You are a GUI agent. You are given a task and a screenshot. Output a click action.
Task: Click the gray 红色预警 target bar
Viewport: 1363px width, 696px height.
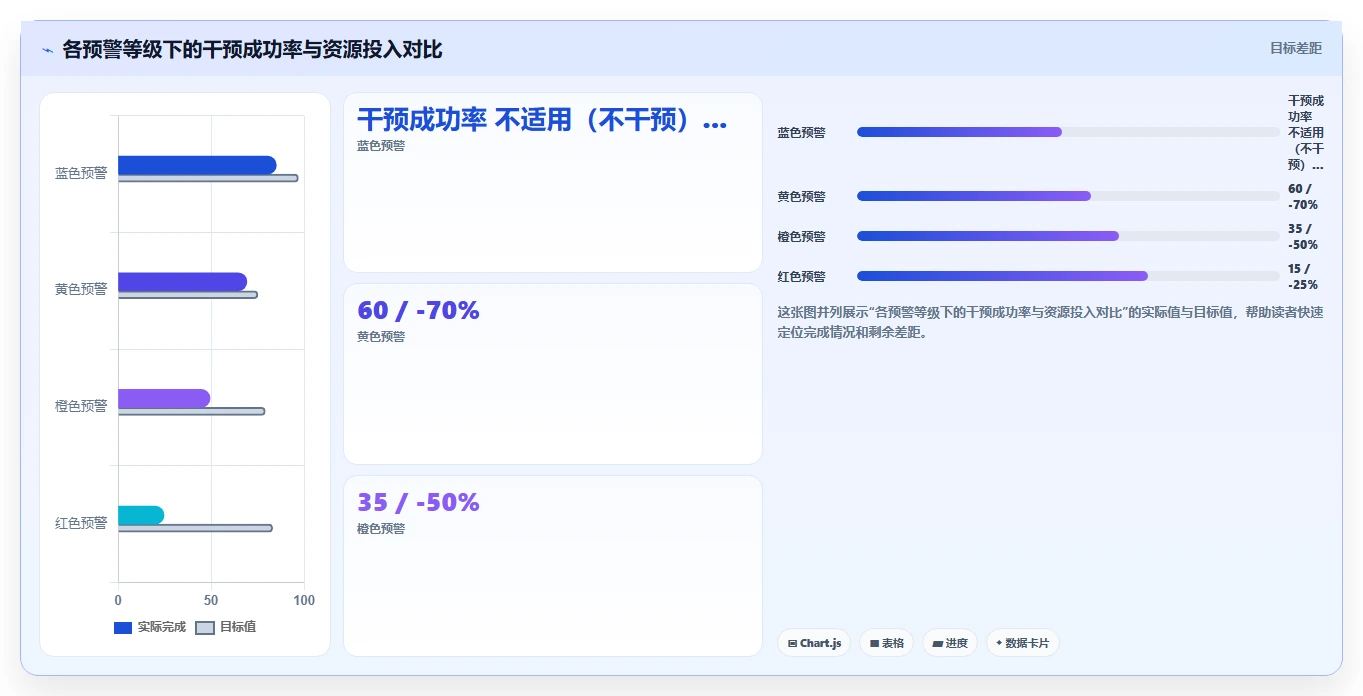coord(195,528)
